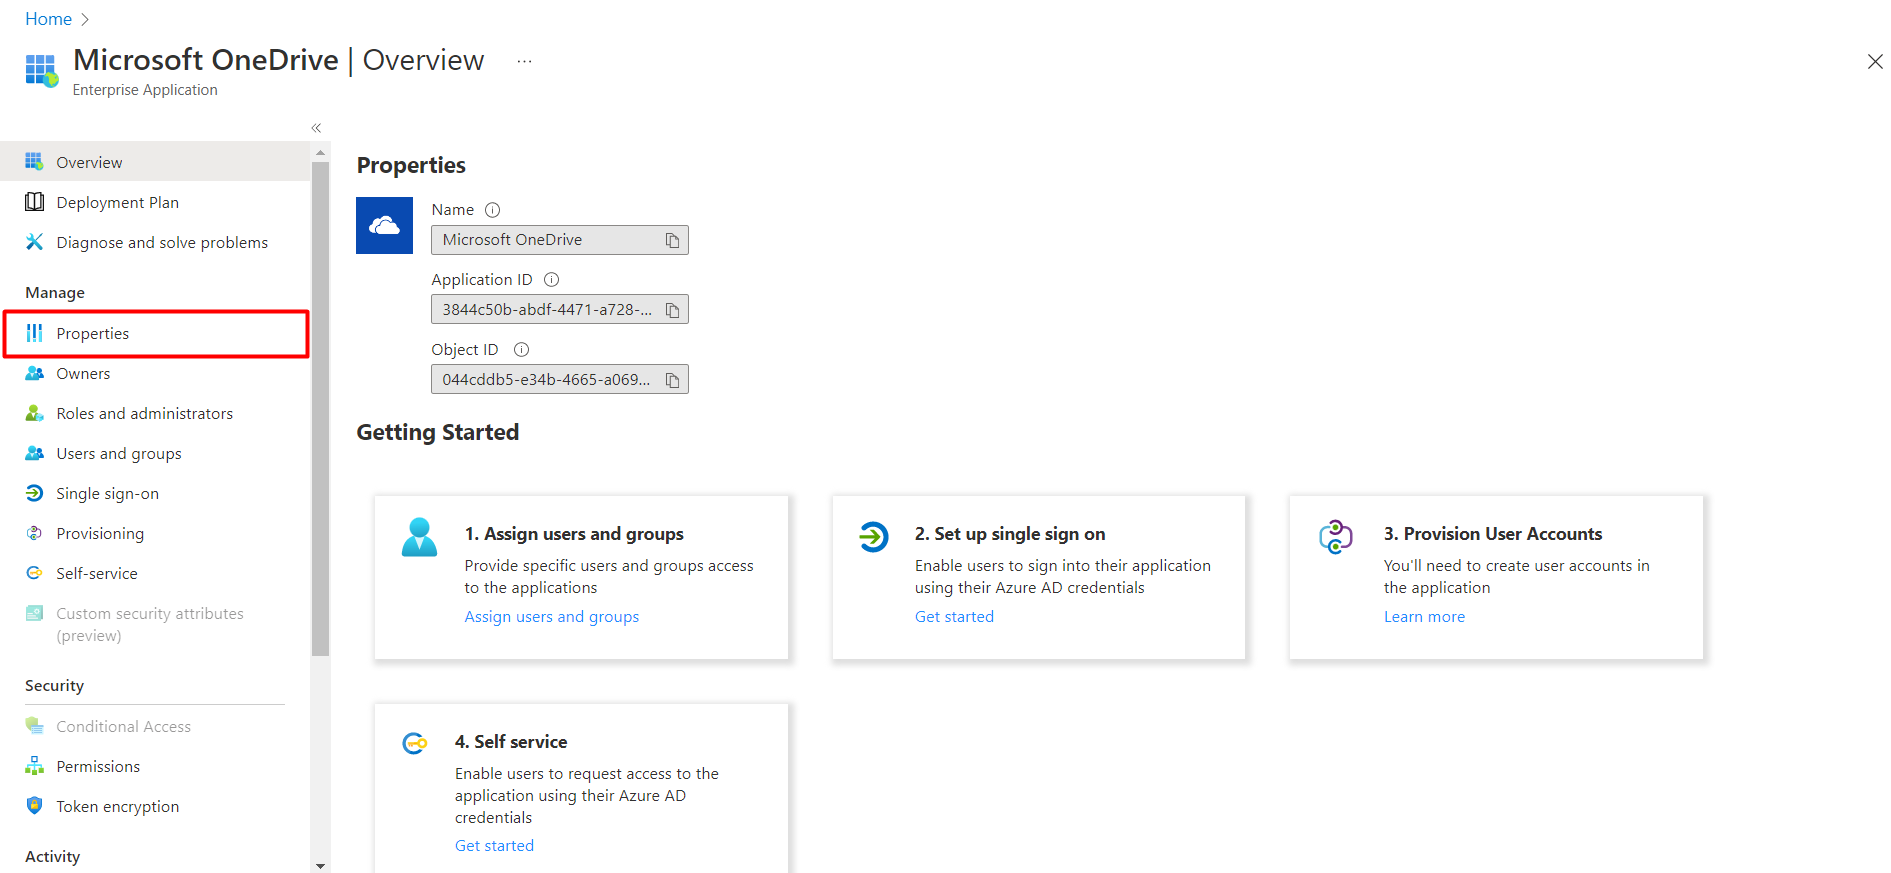This screenshot has height=873, width=1891.
Task: Click the OneDrive cloud logo tile
Action: 384,225
